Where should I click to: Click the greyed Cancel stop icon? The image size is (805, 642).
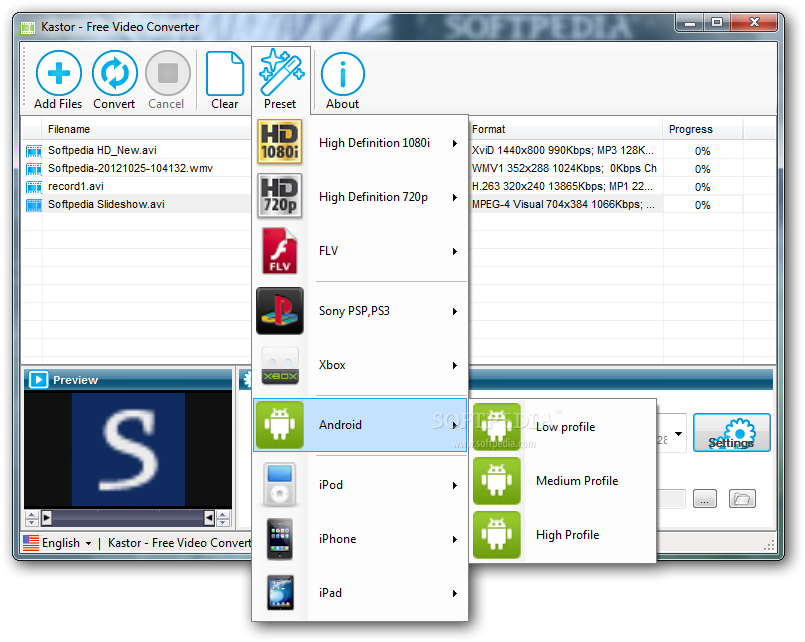168,73
